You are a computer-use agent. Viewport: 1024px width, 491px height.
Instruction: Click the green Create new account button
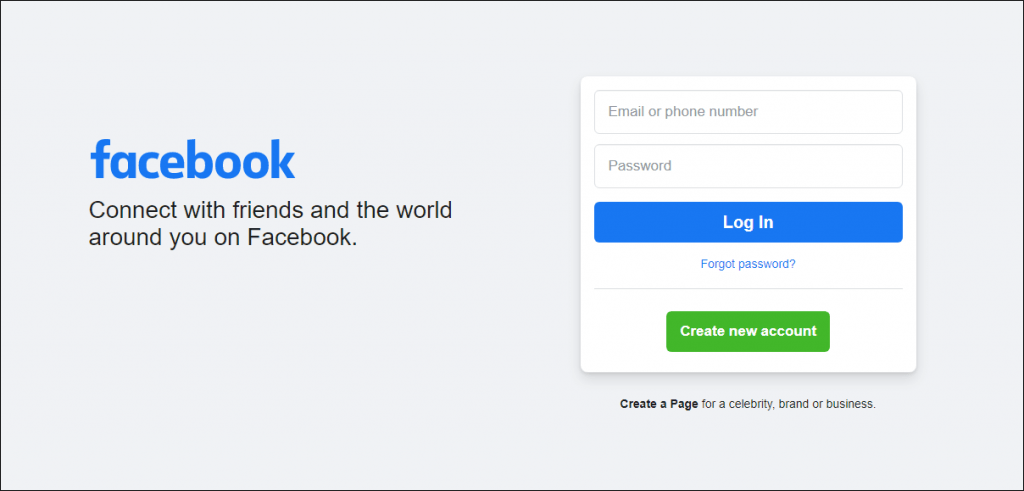748,331
